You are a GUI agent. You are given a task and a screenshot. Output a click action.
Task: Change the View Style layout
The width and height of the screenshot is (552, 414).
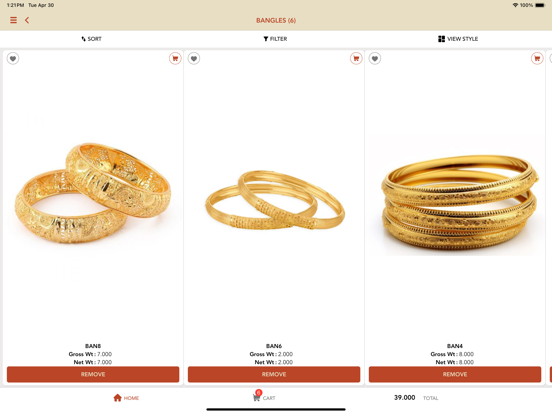pyautogui.click(x=458, y=39)
